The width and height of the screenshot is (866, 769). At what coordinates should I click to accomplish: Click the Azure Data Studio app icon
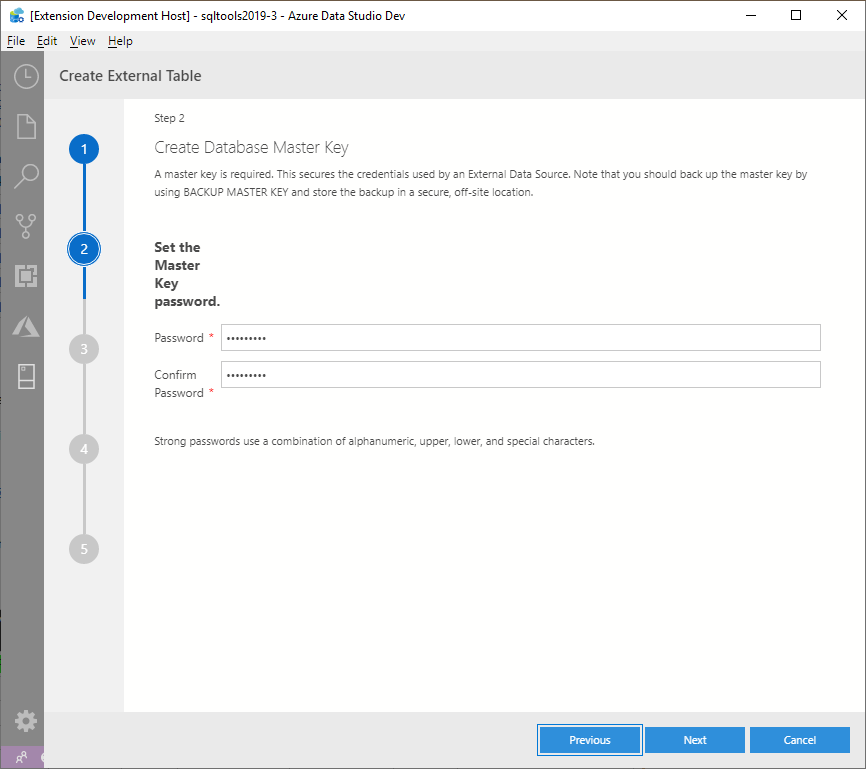click(17, 15)
